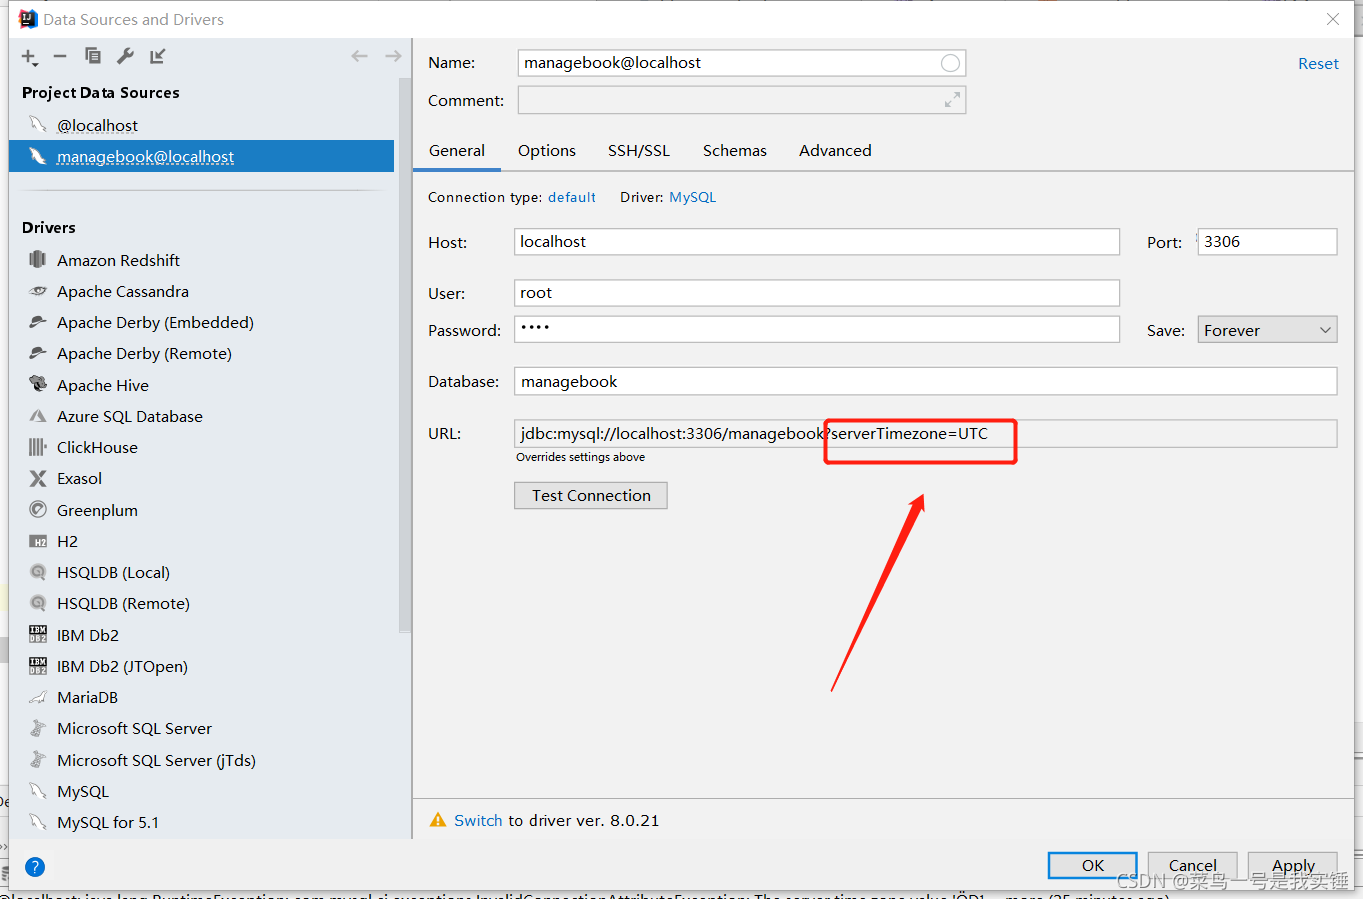Switch to driver version 8.0.21
This screenshot has width=1363, height=899.
[x=478, y=819]
